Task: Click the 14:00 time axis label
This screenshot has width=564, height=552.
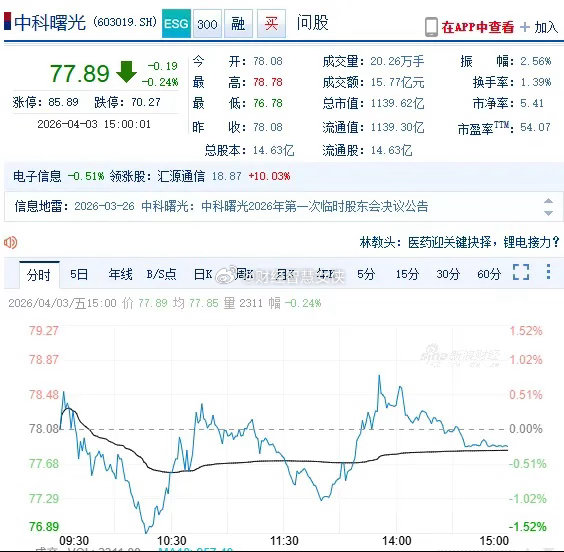Action: coord(397,540)
